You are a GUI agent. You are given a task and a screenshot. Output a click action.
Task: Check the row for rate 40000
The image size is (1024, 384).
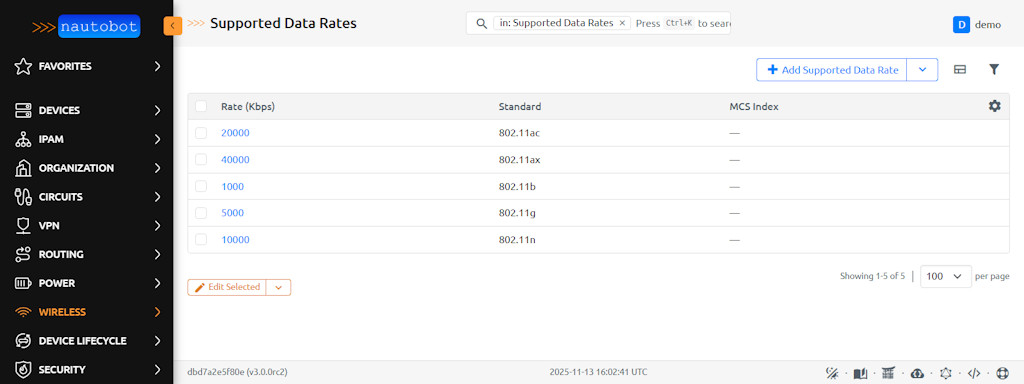pyautogui.click(x=201, y=159)
